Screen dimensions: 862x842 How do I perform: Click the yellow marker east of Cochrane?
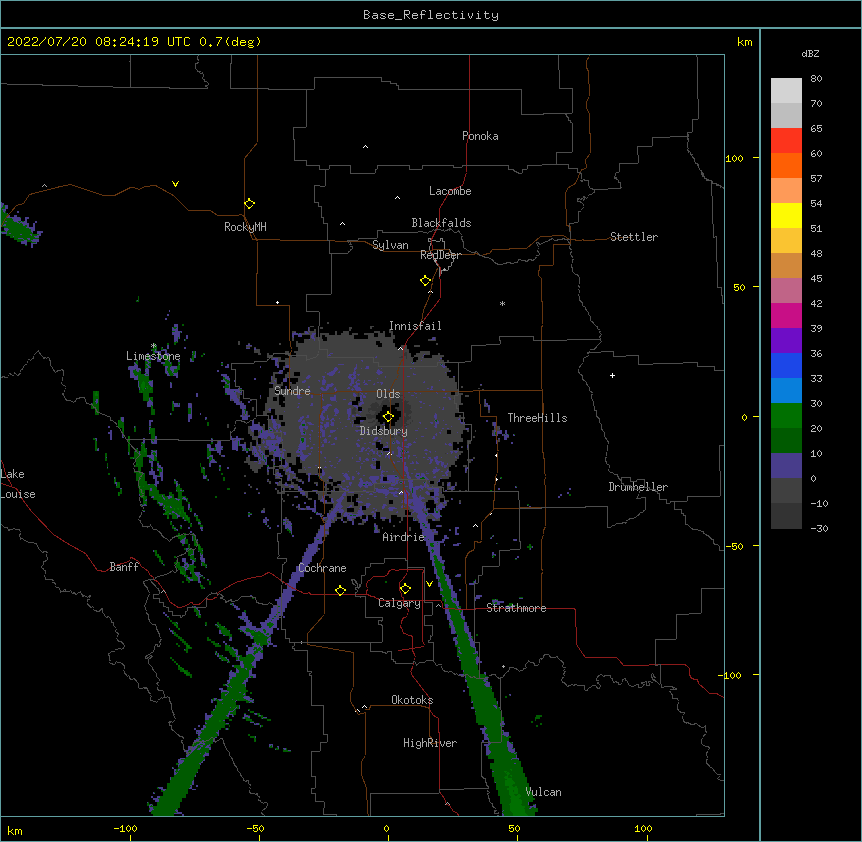pos(340,590)
